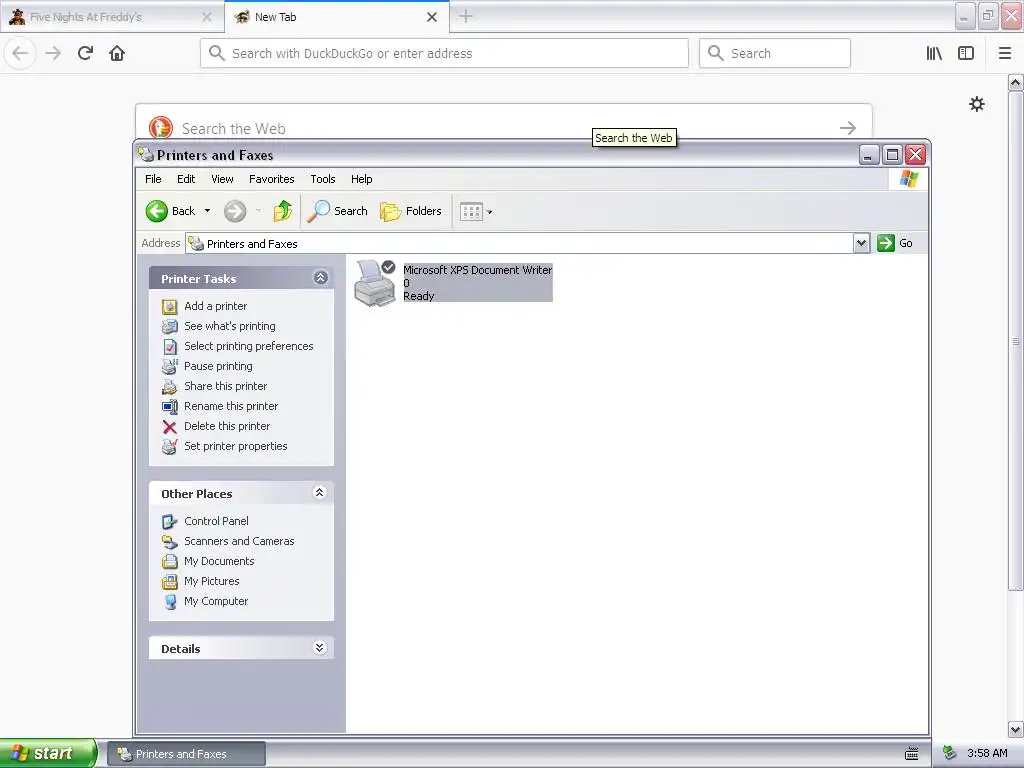This screenshot has width=1024, height=768.
Task: Click the Firefox address bar field
Action: 444,54
